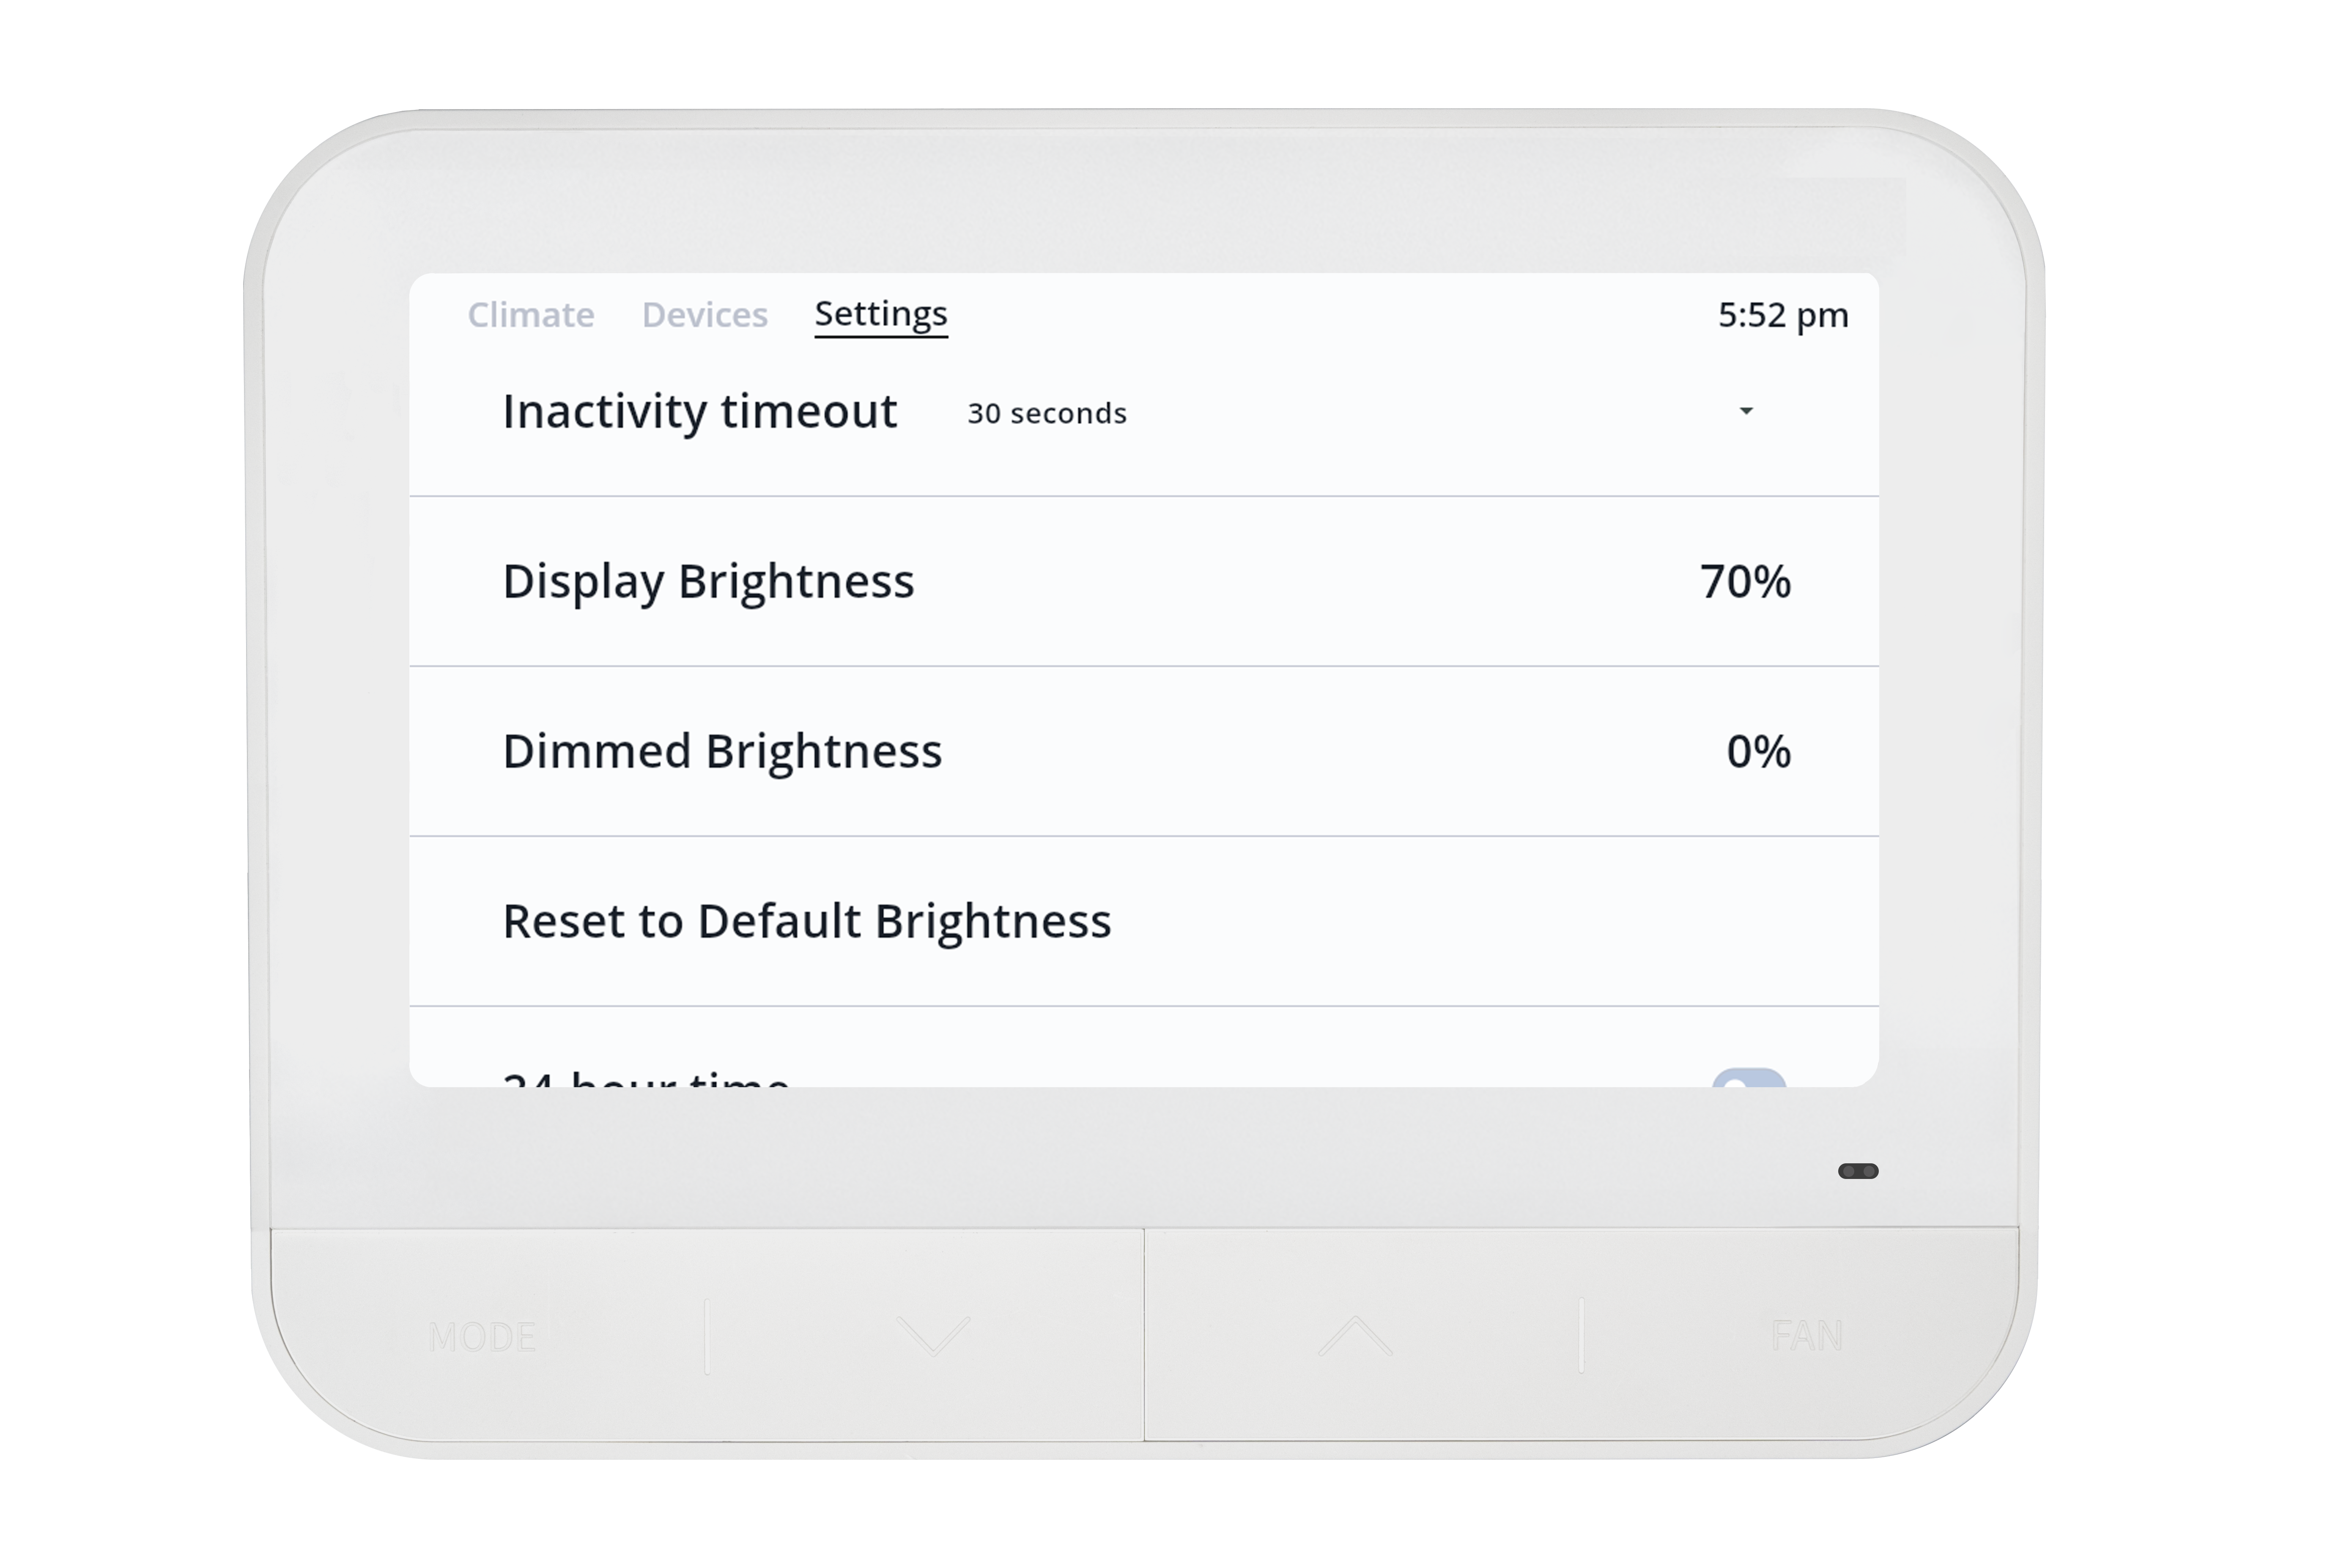Switch to the Climate tab
Screen dimensions: 2352x1568
(531, 315)
